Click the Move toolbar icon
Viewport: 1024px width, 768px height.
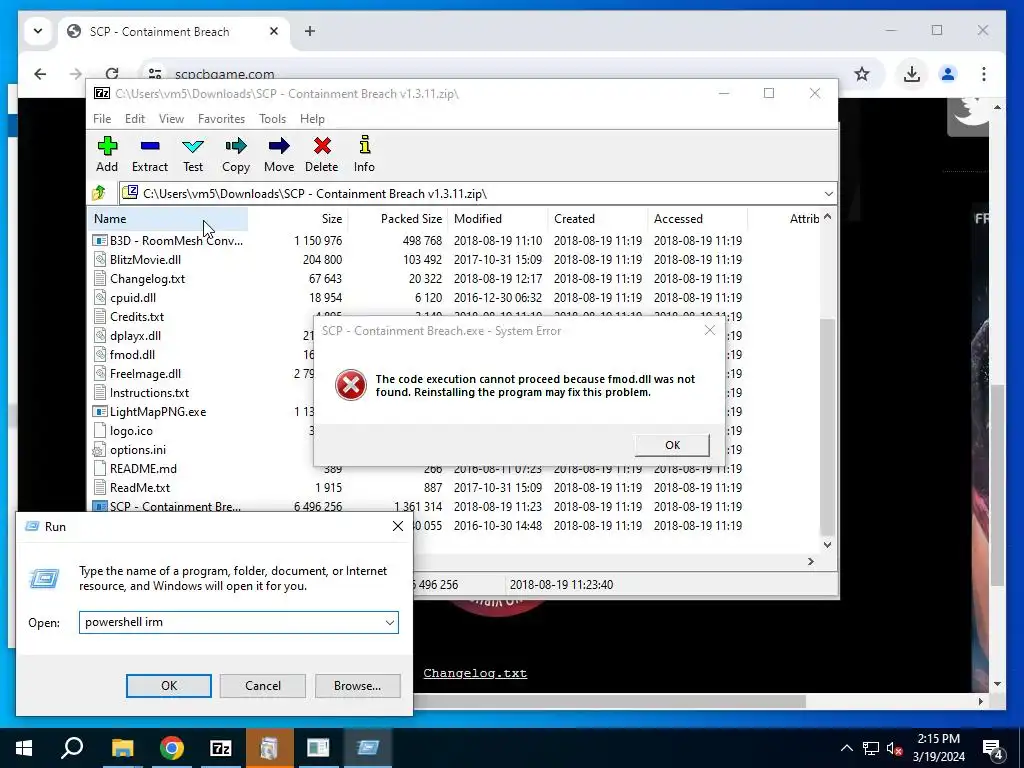pyautogui.click(x=279, y=154)
